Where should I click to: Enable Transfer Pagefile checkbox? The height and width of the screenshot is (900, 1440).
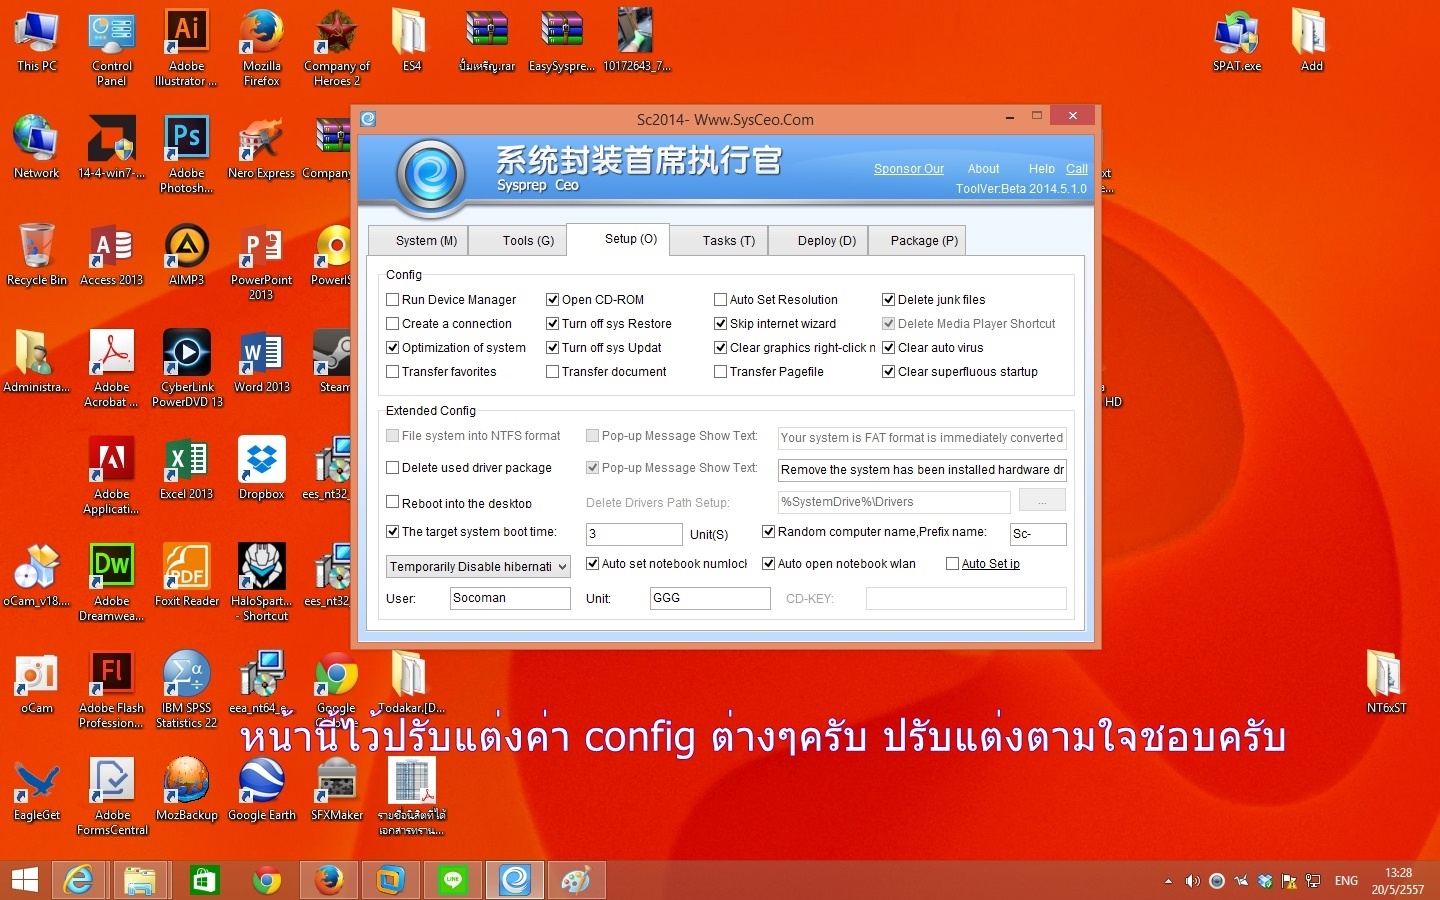(x=720, y=371)
